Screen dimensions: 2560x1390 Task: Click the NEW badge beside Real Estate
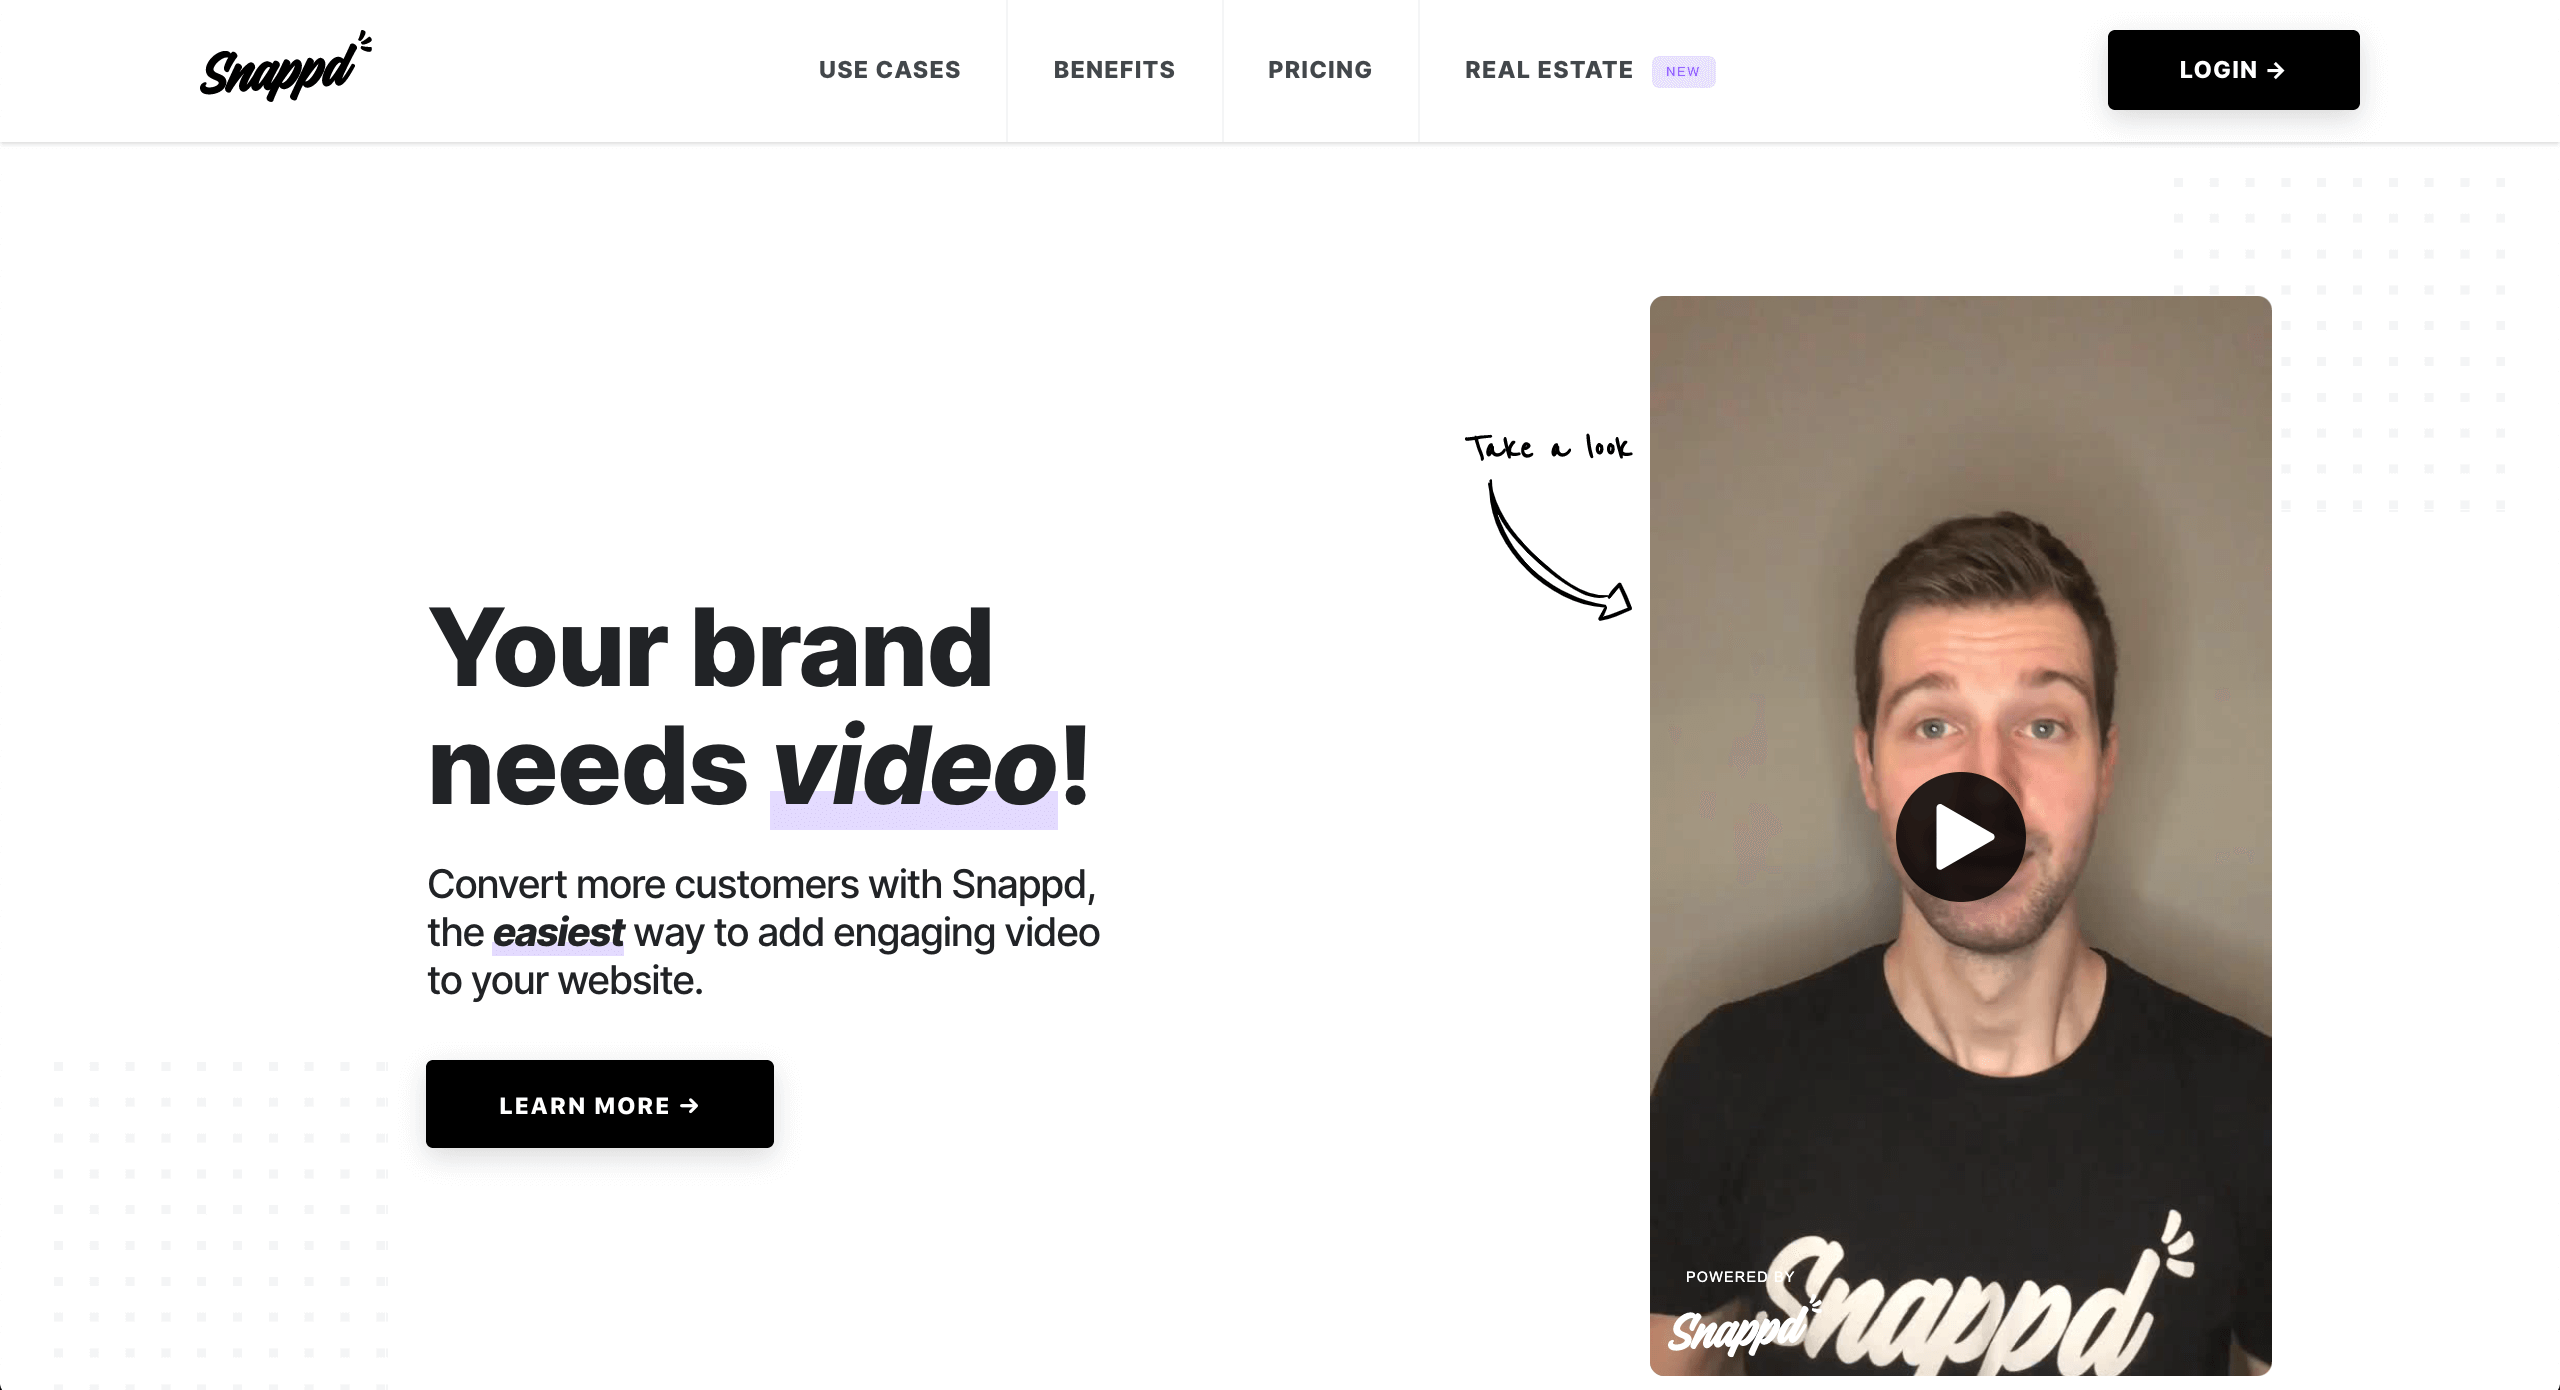pyautogui.click(x=1683, y=71)
